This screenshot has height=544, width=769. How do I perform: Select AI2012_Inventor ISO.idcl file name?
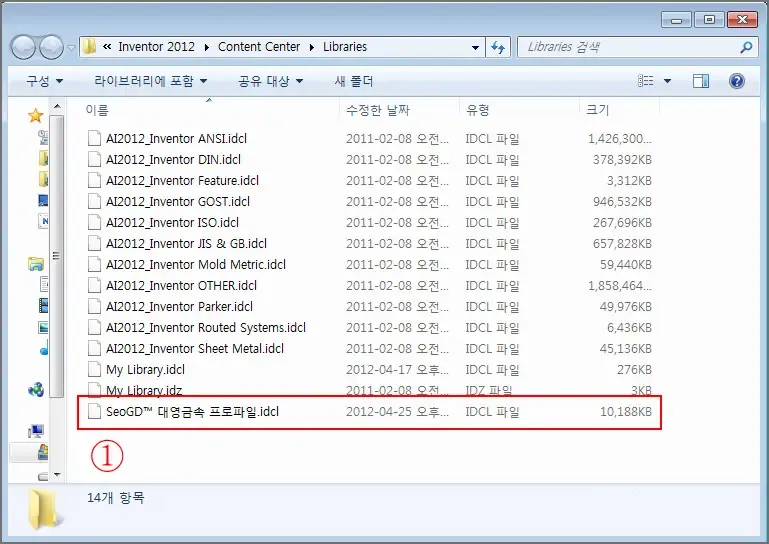[x=173, y=223]
